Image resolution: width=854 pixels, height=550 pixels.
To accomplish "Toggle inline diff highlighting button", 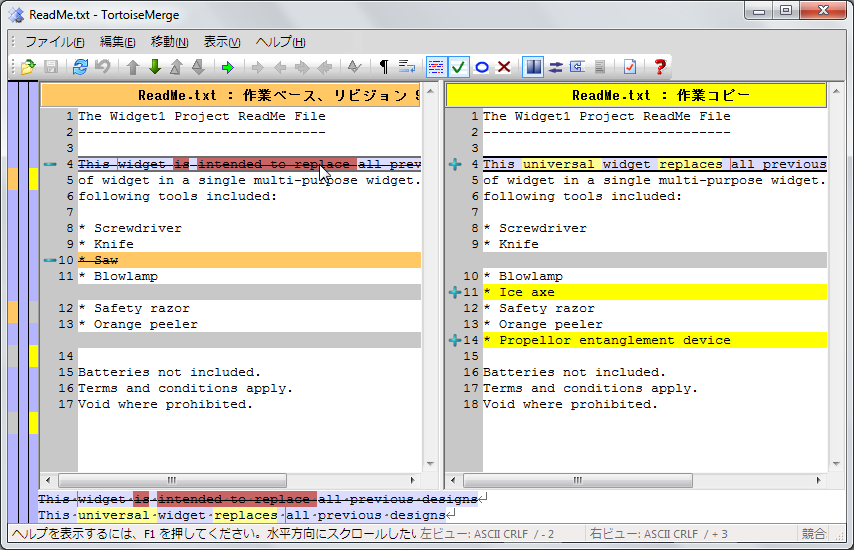I will 436,67.
